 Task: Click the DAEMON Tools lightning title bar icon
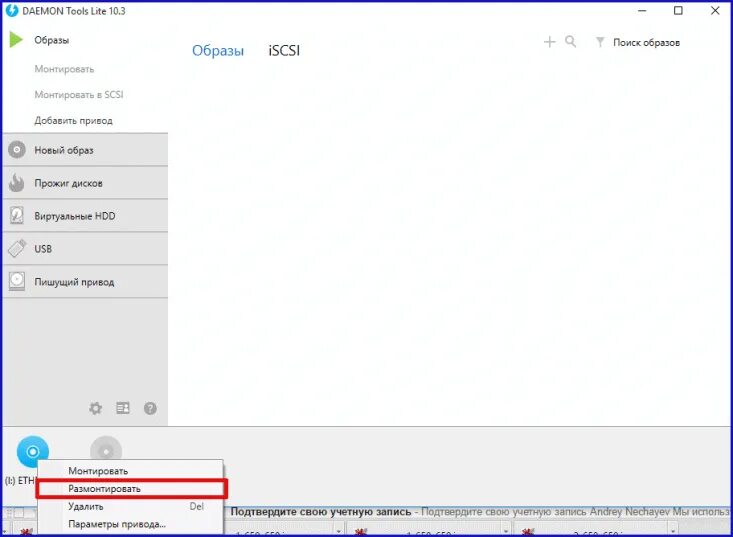[x=12, y=10]
